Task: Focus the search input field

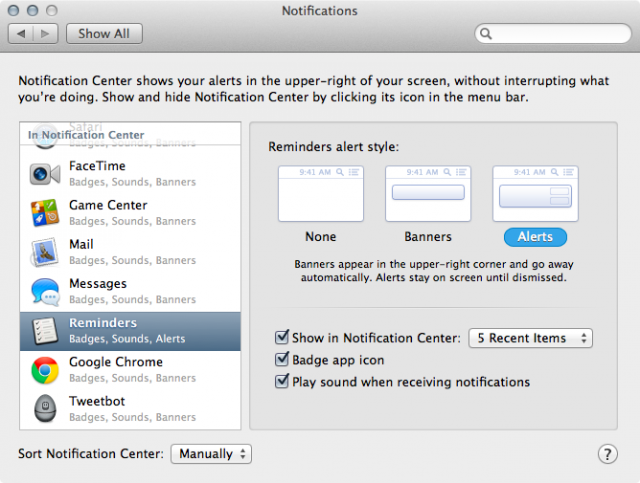Action: (x=553, y=33)
